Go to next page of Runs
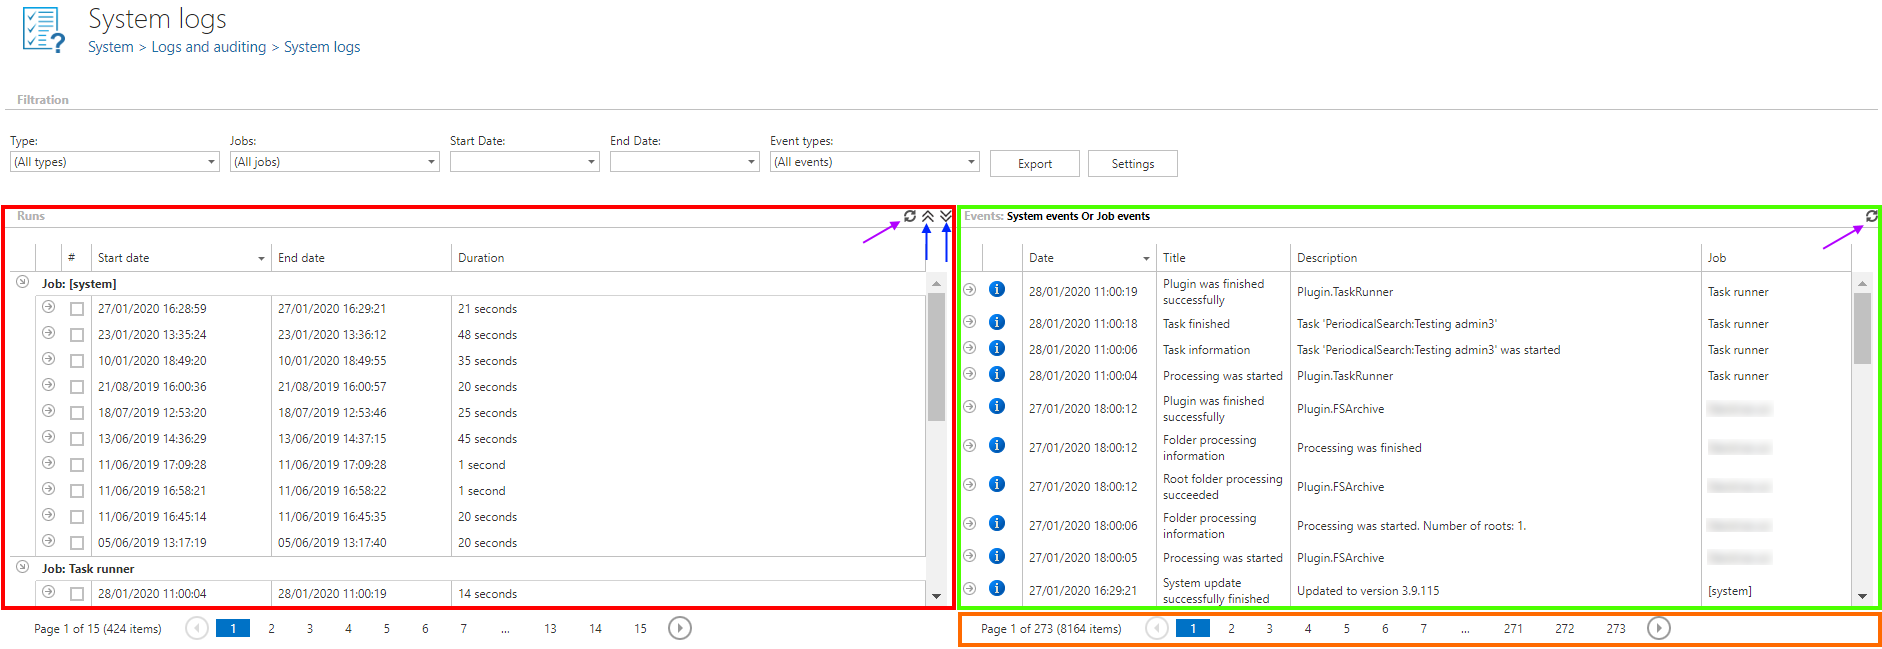 [x=679, y=628]
